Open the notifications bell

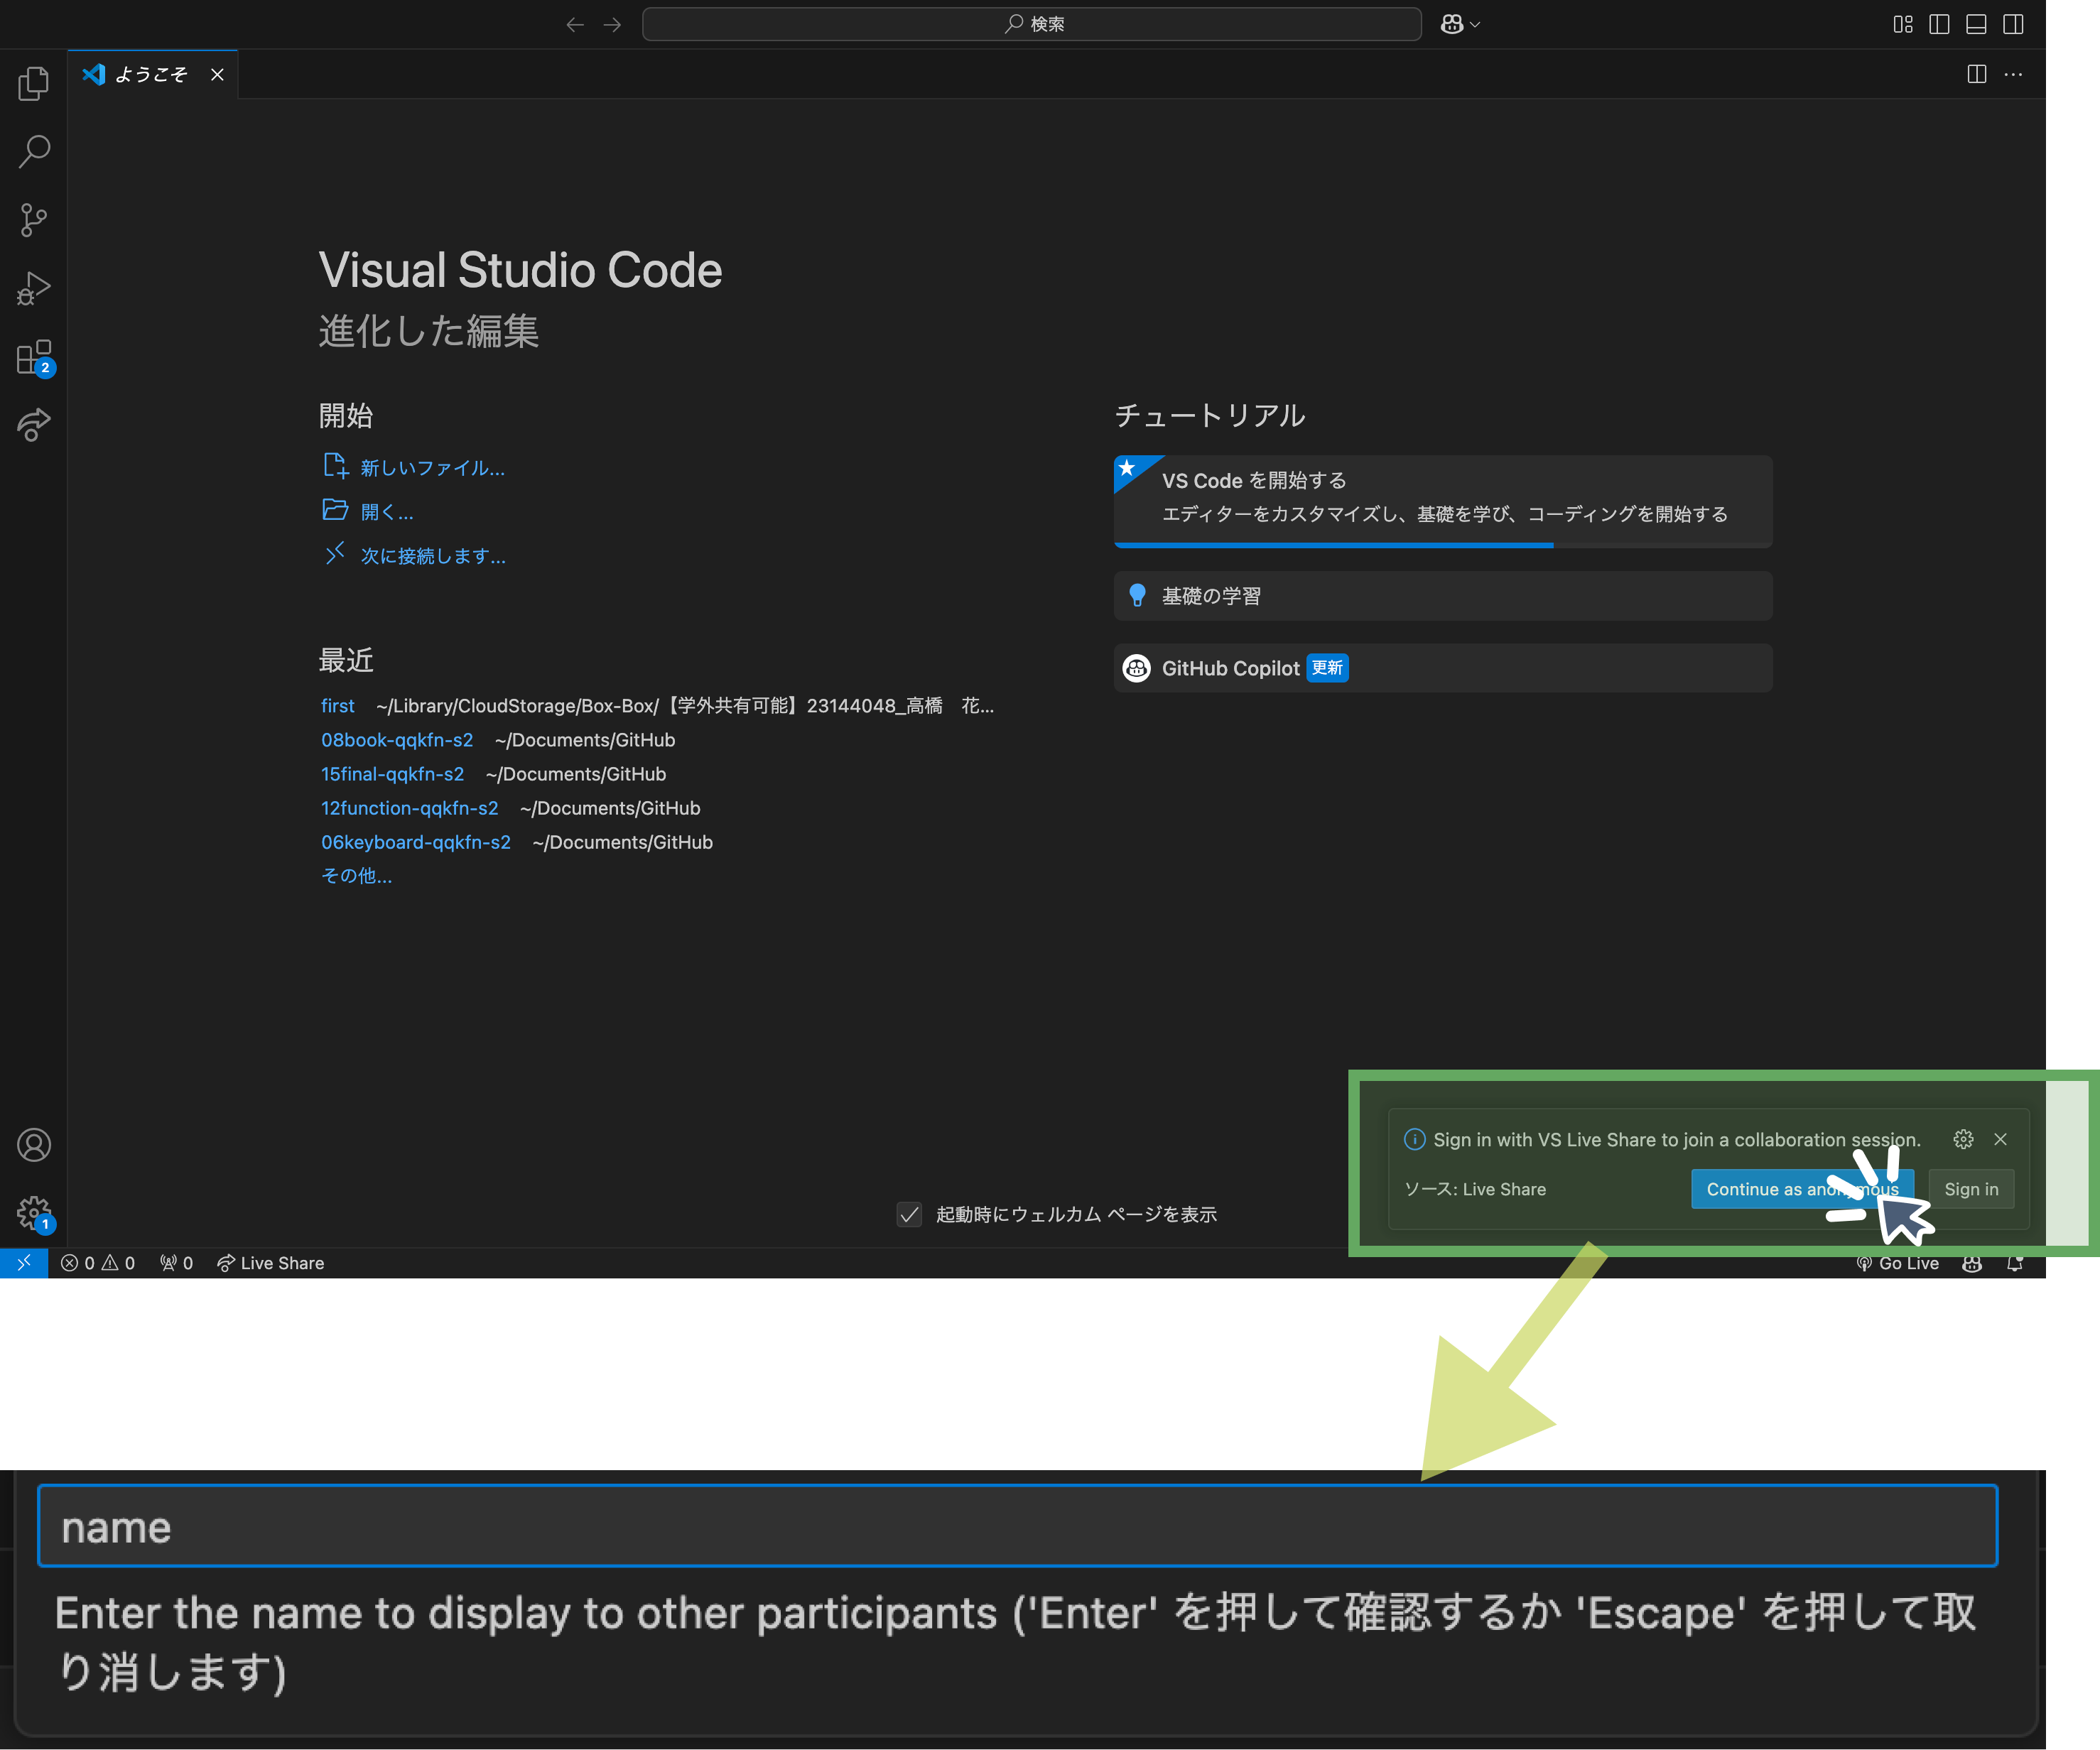coord(2015,1263)
